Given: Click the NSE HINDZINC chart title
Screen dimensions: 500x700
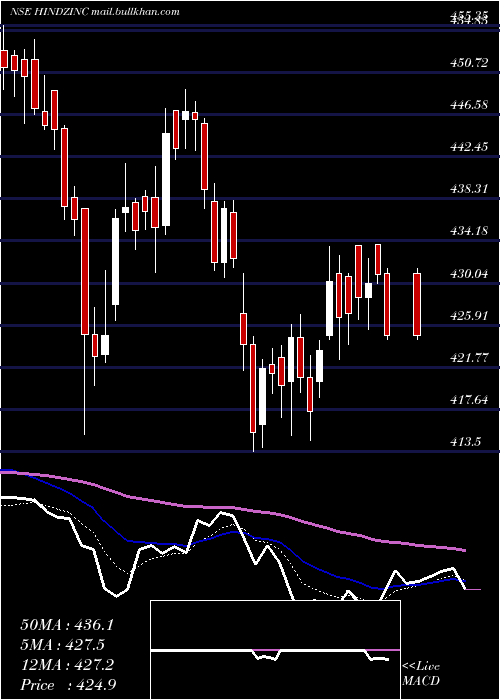Looking at the screenshot, I should (x=50, y=12).
